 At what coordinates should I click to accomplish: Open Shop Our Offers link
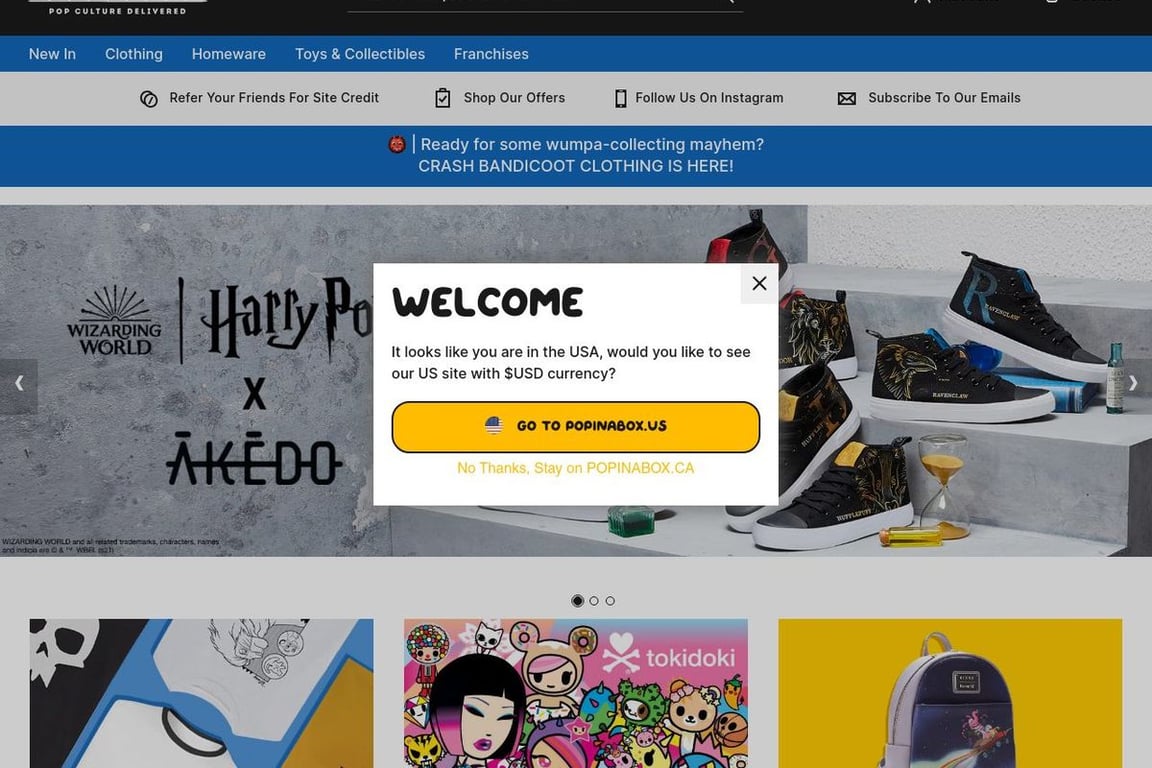tap(514, 98)
